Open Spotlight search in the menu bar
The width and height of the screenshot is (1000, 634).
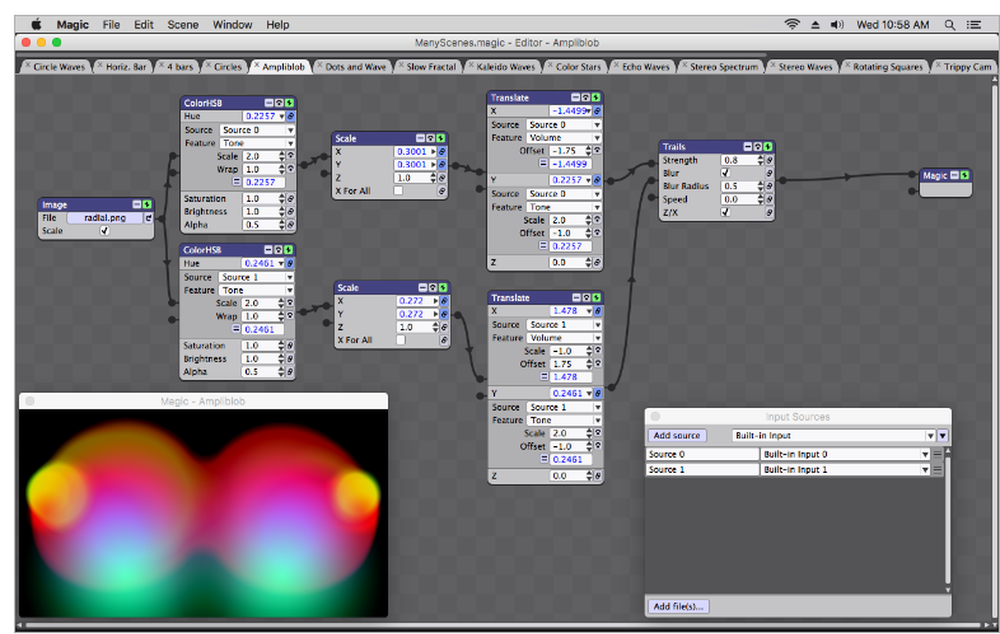pos(950,25)
